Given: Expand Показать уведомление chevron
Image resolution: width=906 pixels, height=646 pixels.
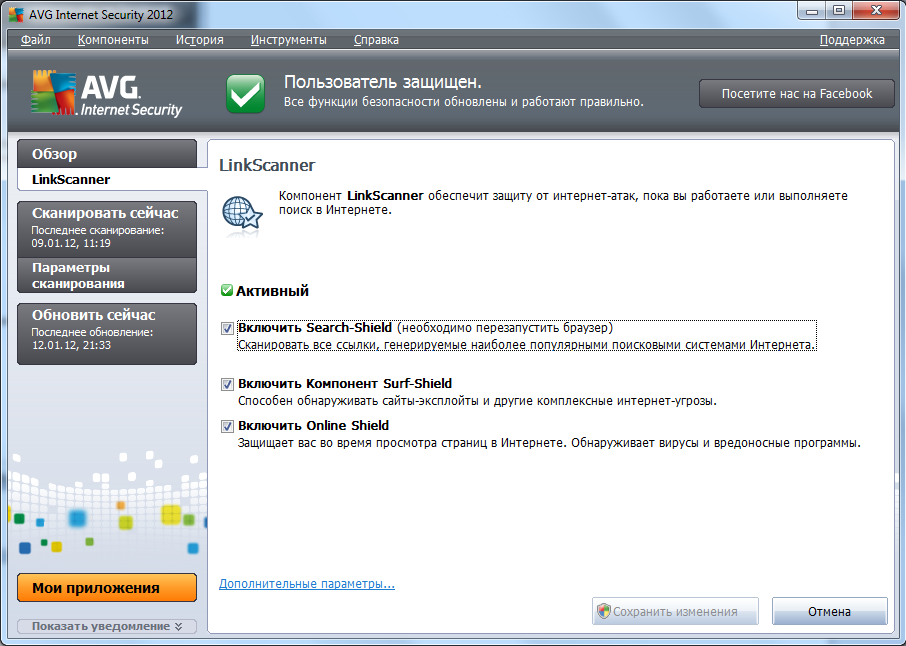Looking at the screenshot, I should [x=178, y=626].
